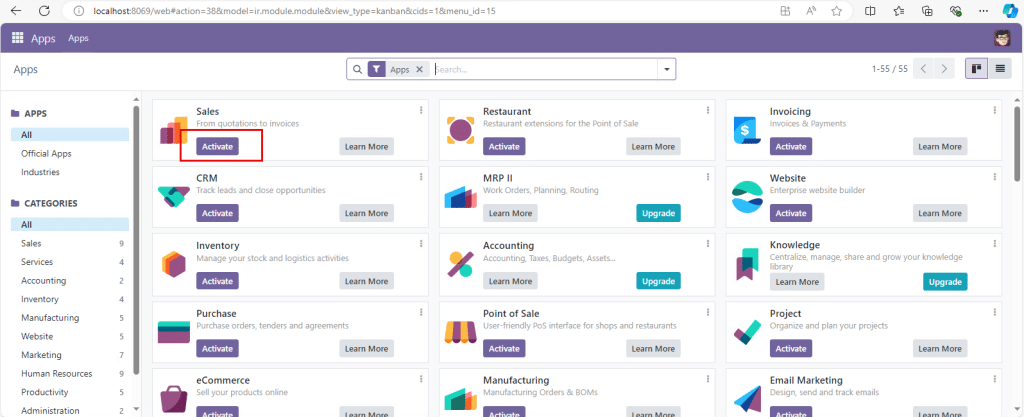Image resolution: width=1024 pixels, height=417 pixels.
Task: Click the Project app icon
Action: click(747, 332)
